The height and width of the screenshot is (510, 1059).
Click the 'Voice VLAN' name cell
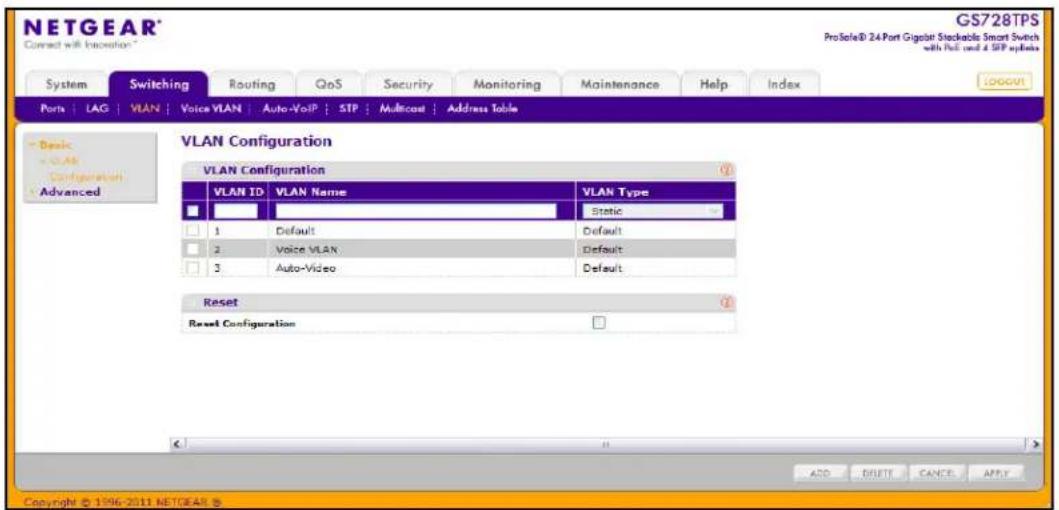click(421, 249)
